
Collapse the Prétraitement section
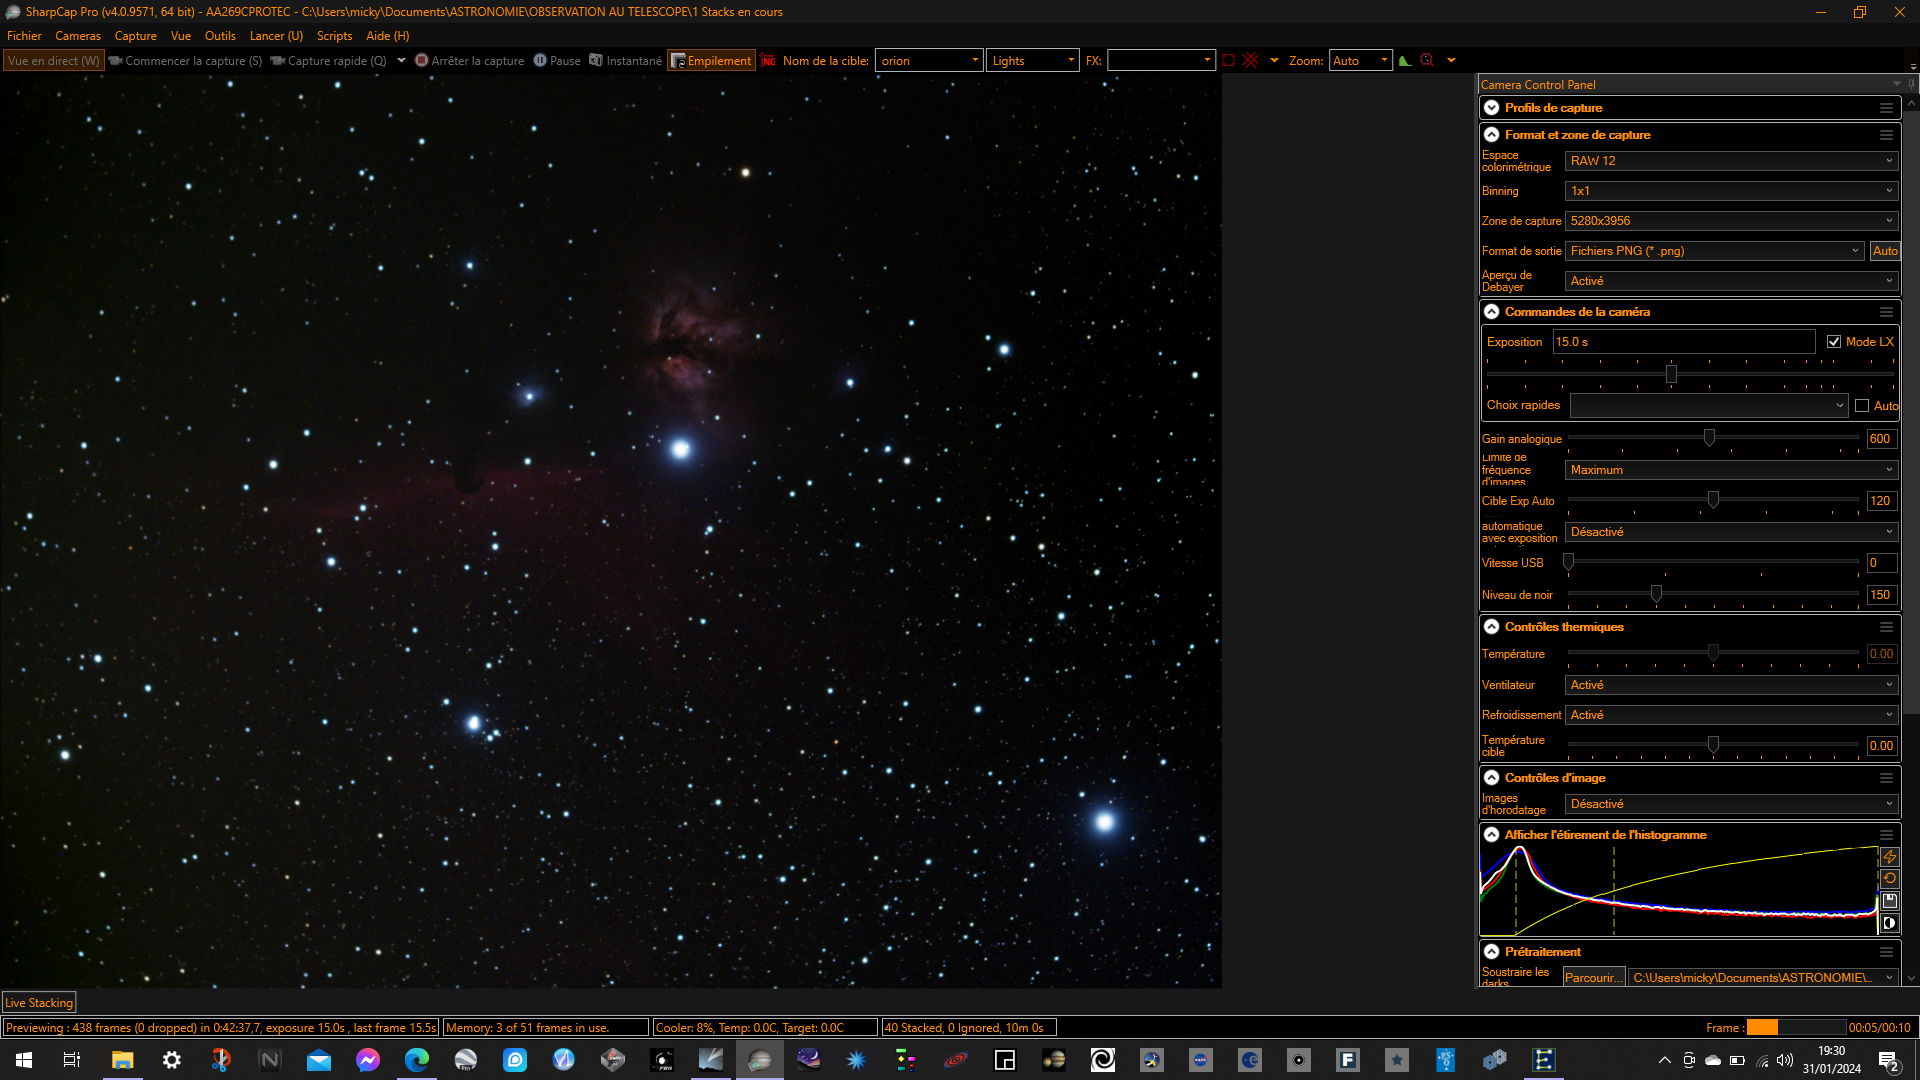point(1491,952)
